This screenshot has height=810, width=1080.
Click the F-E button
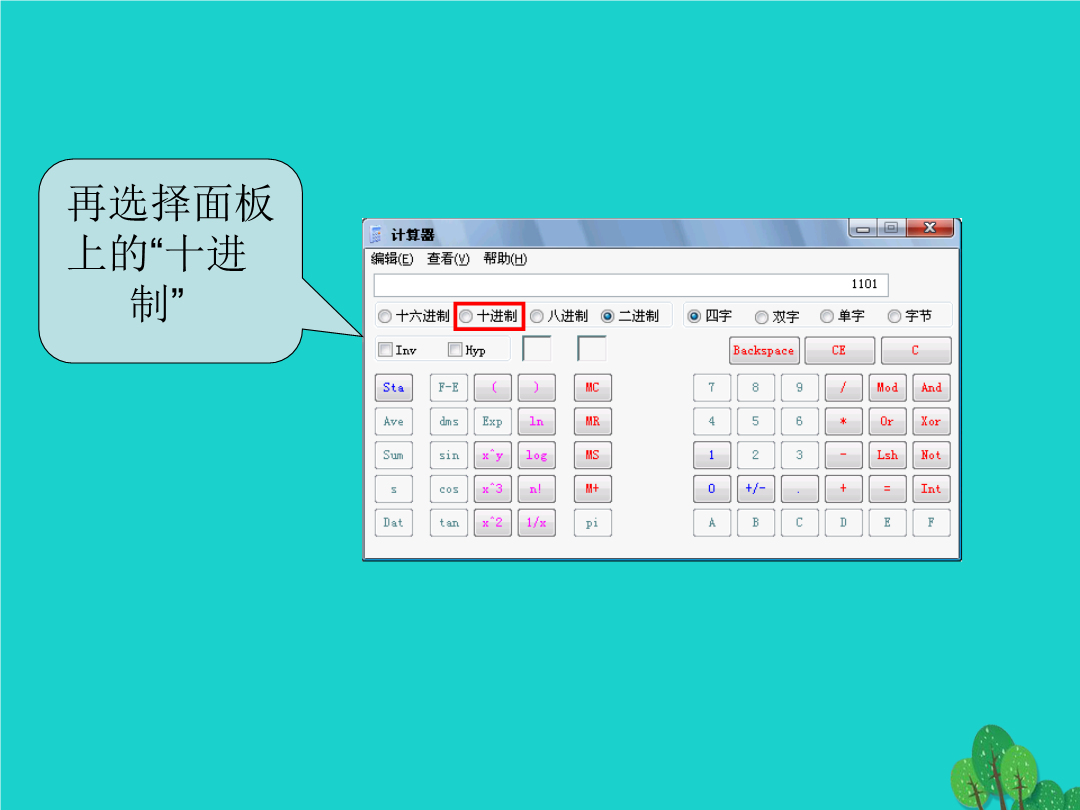449,388
